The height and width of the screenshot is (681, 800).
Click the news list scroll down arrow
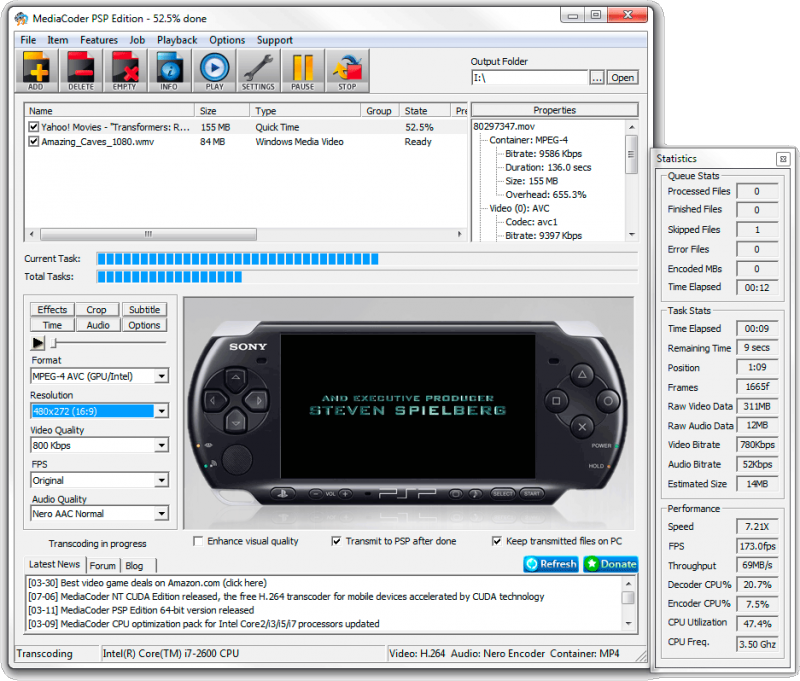[x=628, y=624]
